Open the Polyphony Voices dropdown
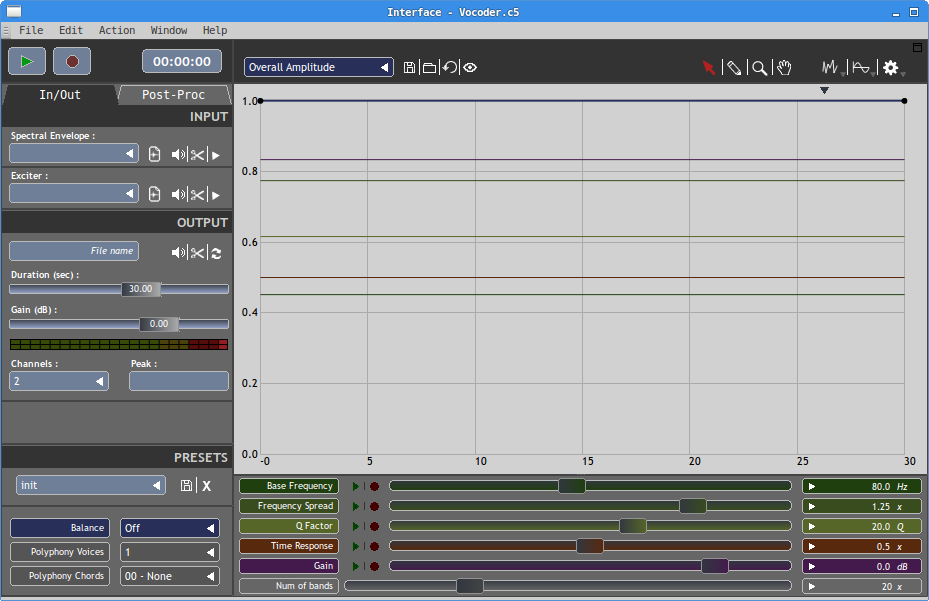The width and height of the screenshot is (929, 601). click(x=170, y=552)
